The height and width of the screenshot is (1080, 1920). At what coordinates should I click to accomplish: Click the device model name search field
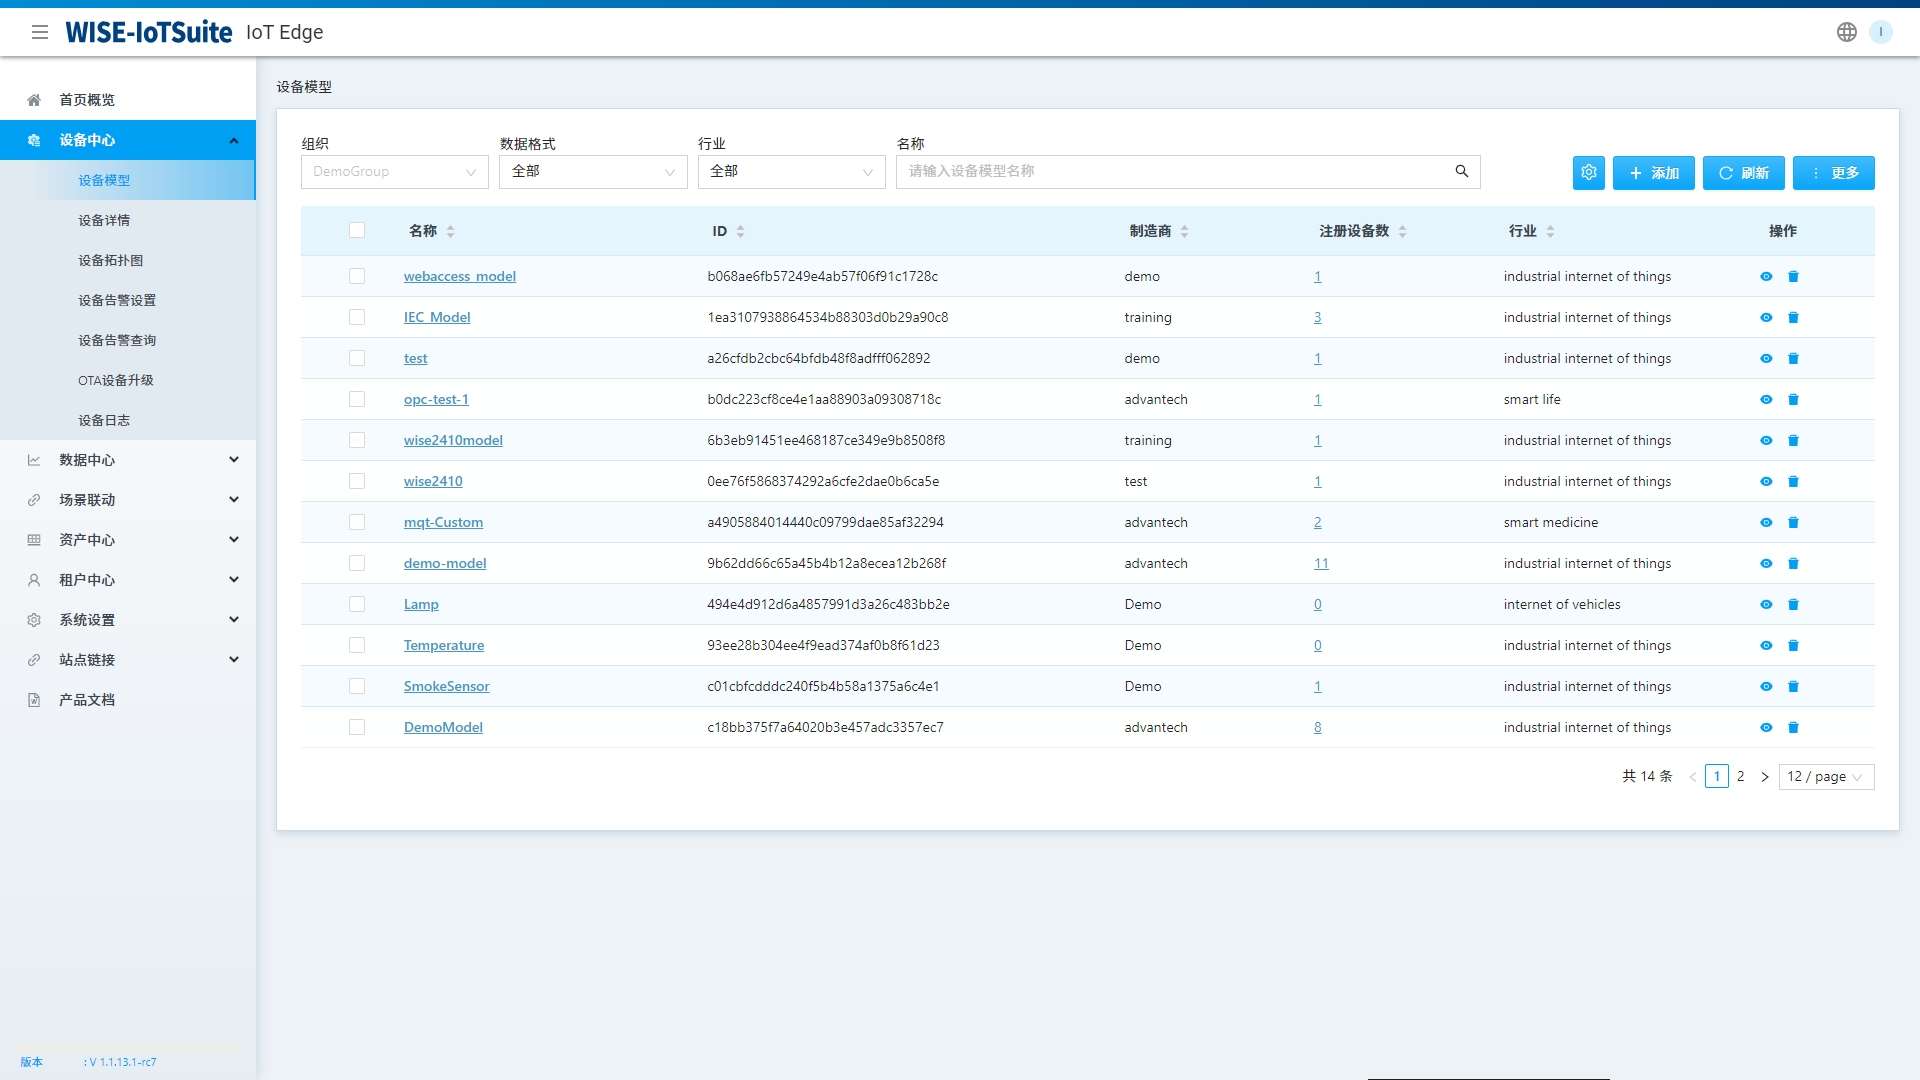pos(1170,172)
